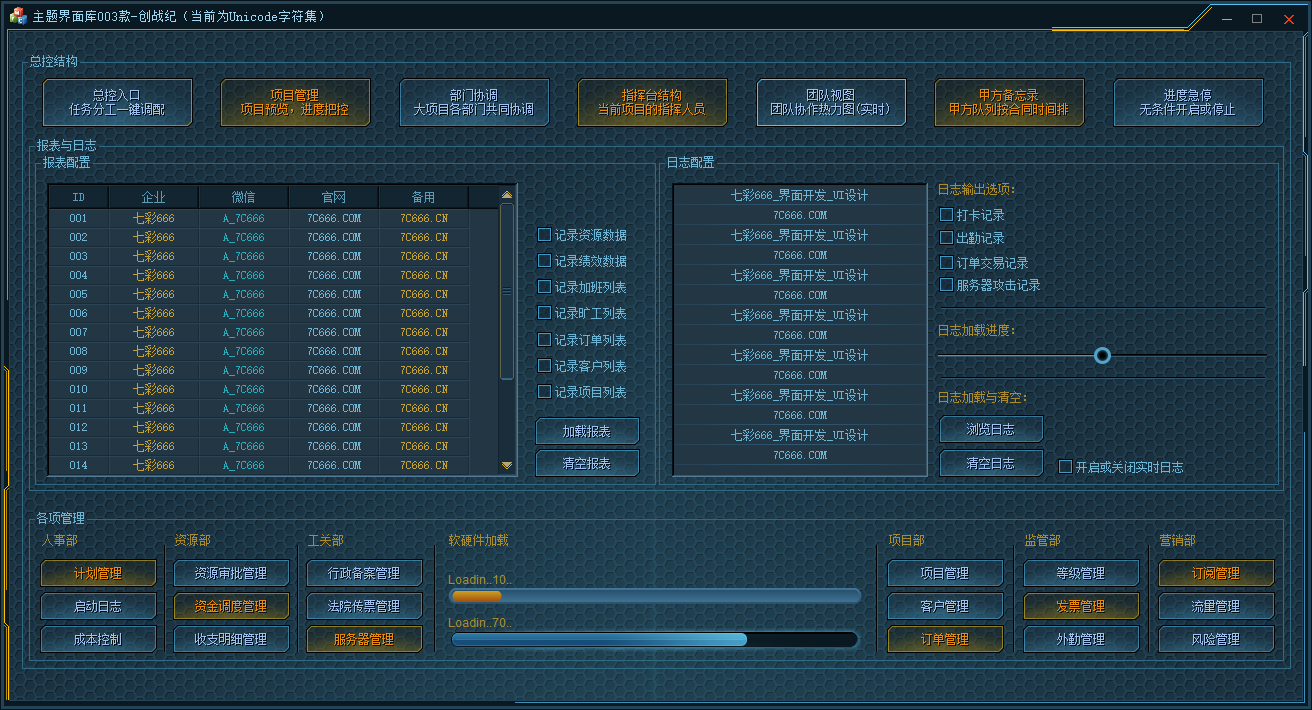1312x710 pixels.
Task: Click the 服务器管理 button
Action: 364,639
